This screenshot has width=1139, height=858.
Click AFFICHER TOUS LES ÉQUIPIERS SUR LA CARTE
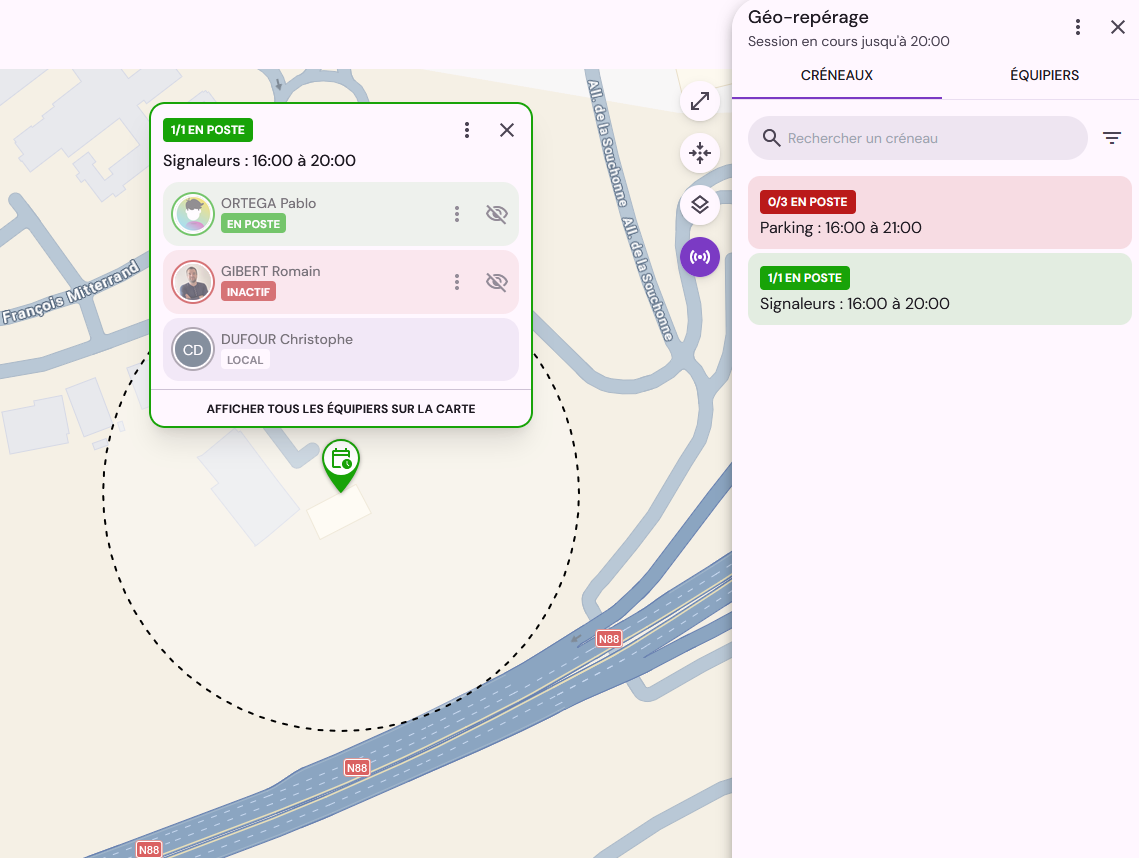pyautogui.click(x=341, y=409)
